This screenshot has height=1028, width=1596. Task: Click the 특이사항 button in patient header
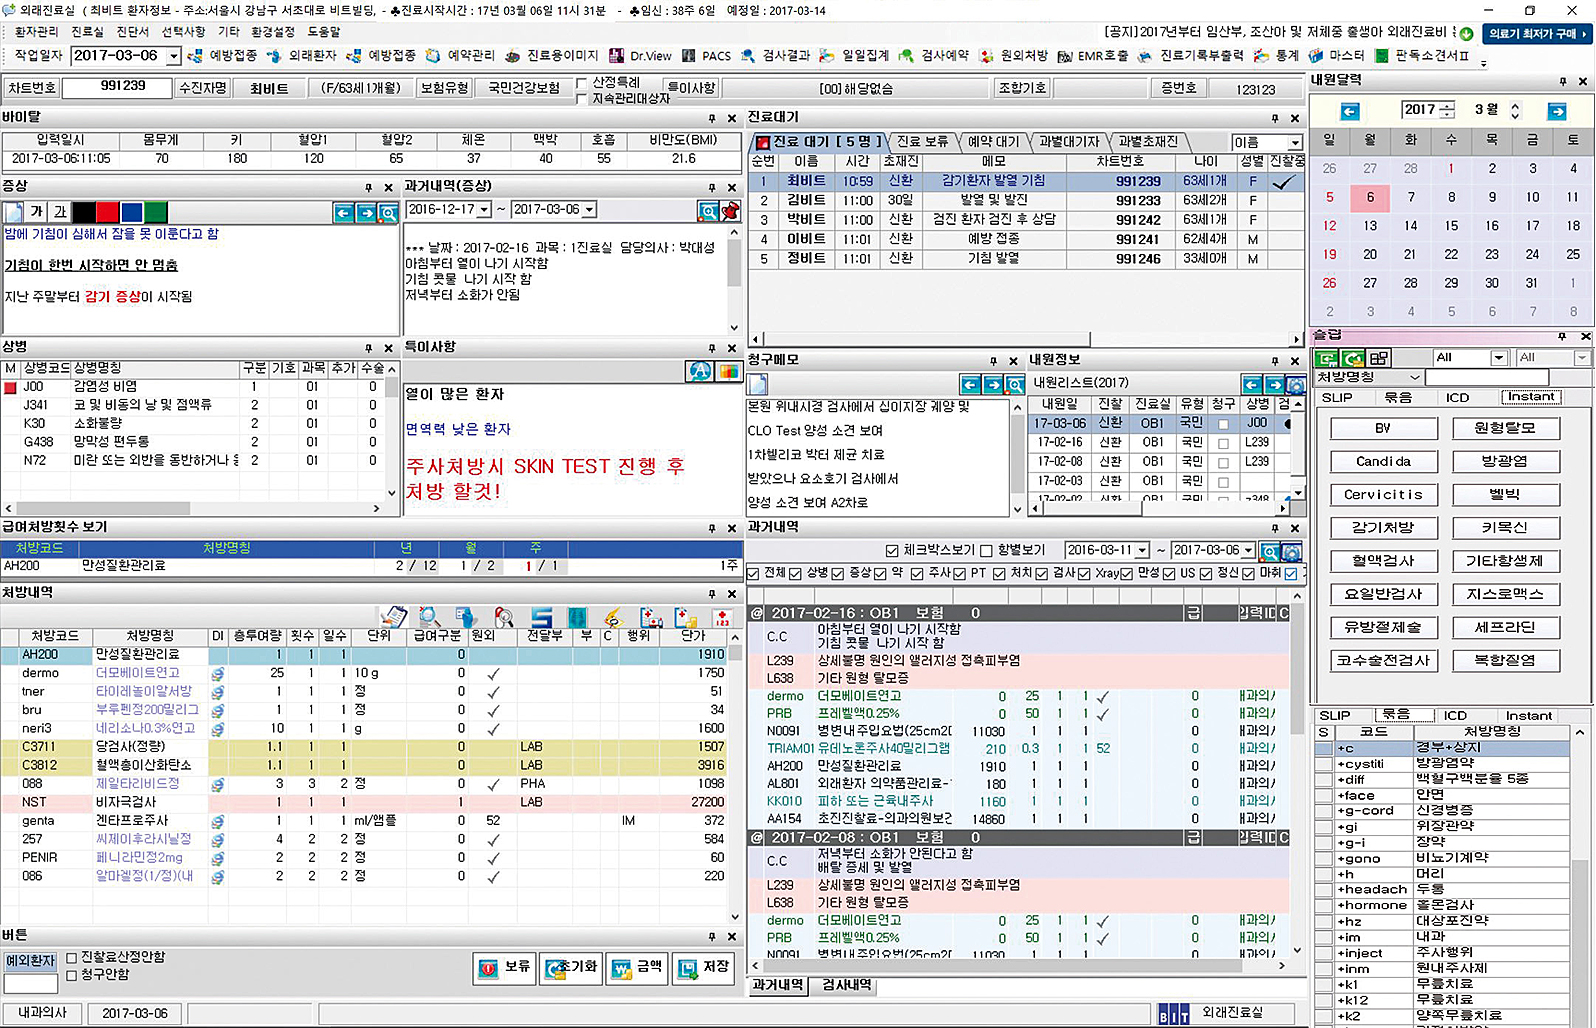(x=691, y=88)
